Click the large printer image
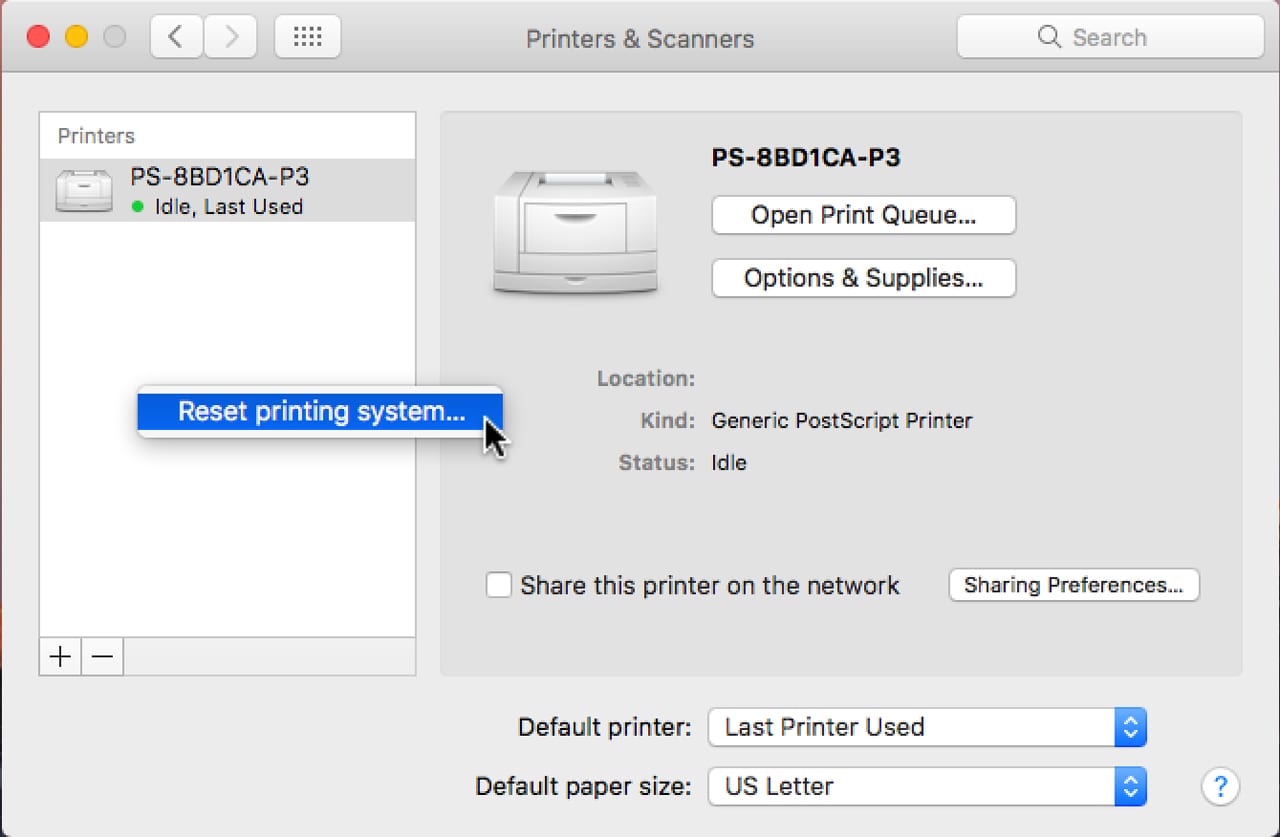Screen dimensions: 1280x837 tap(575, 232)
